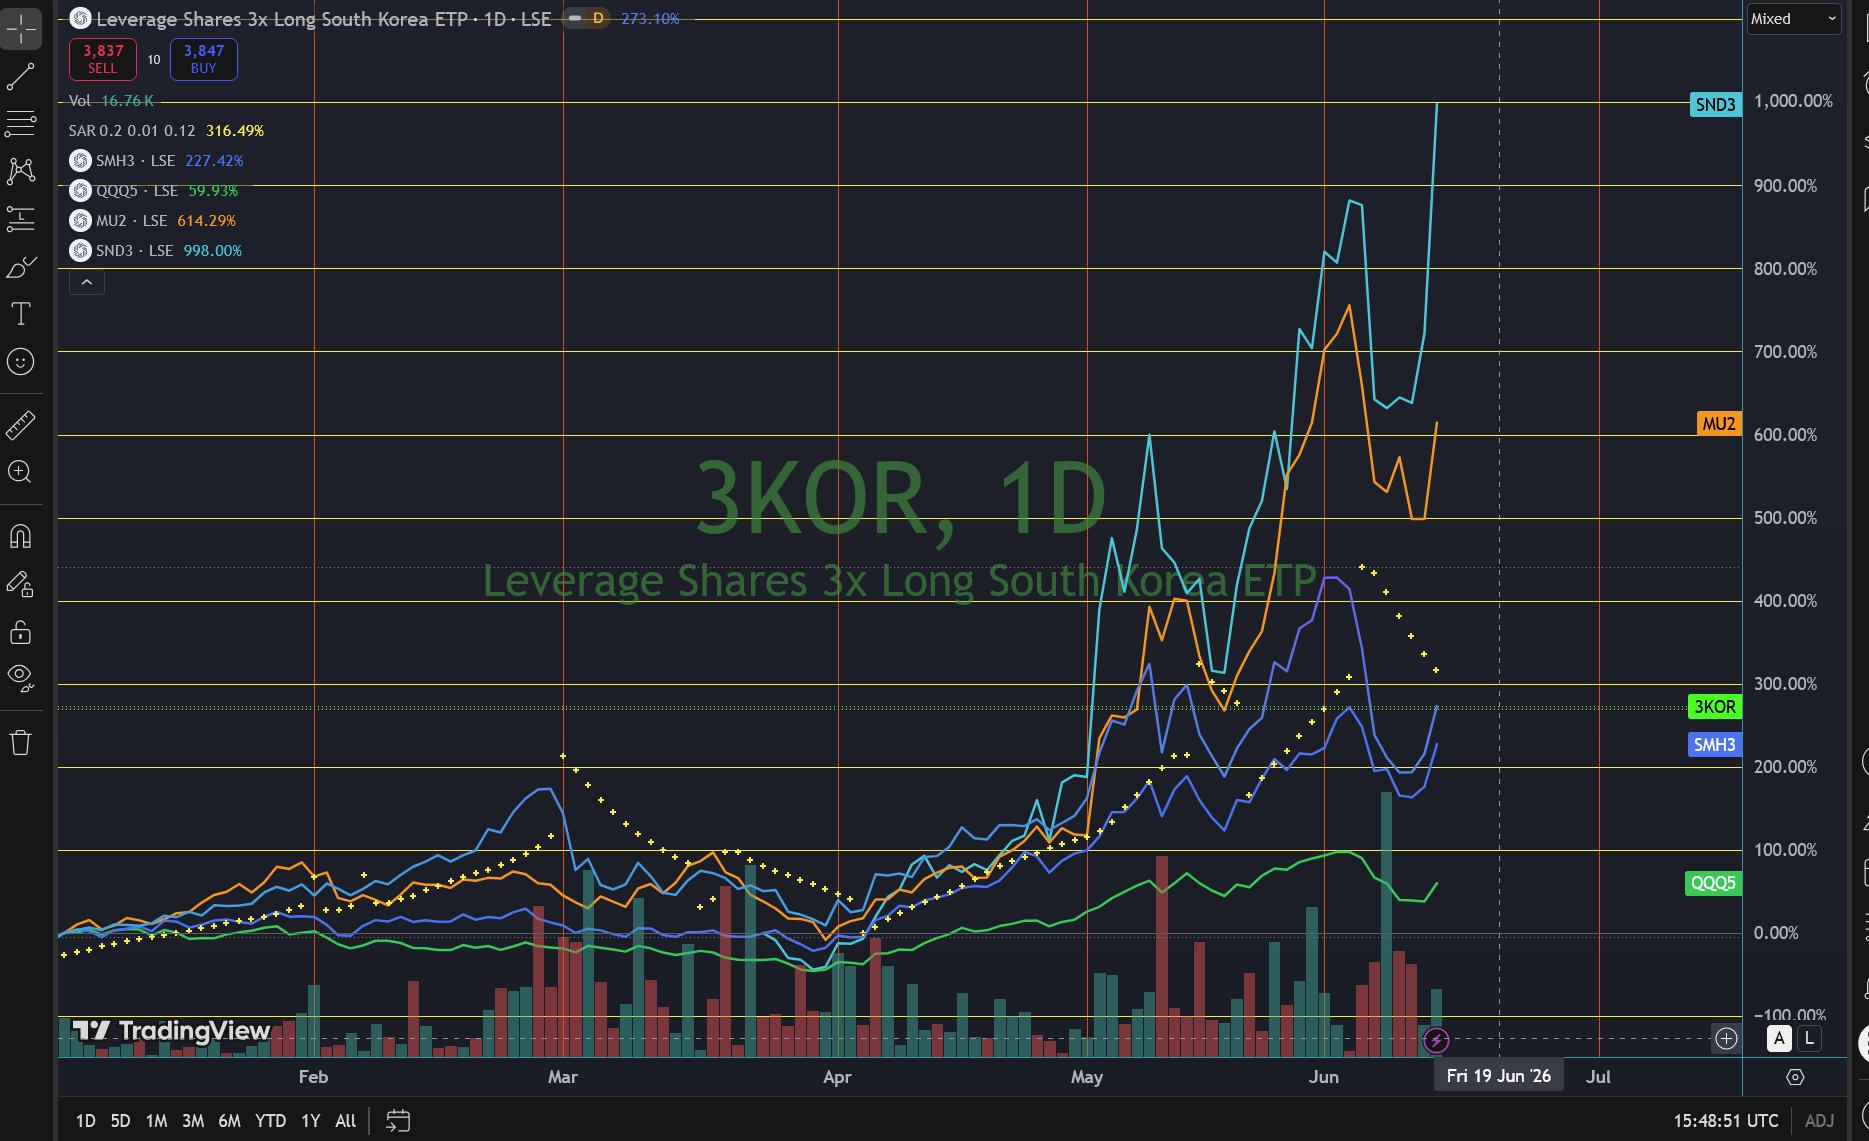Click the 3KOR price scale label
Screen dimensions: 1869x1141
click(1714, 707)
